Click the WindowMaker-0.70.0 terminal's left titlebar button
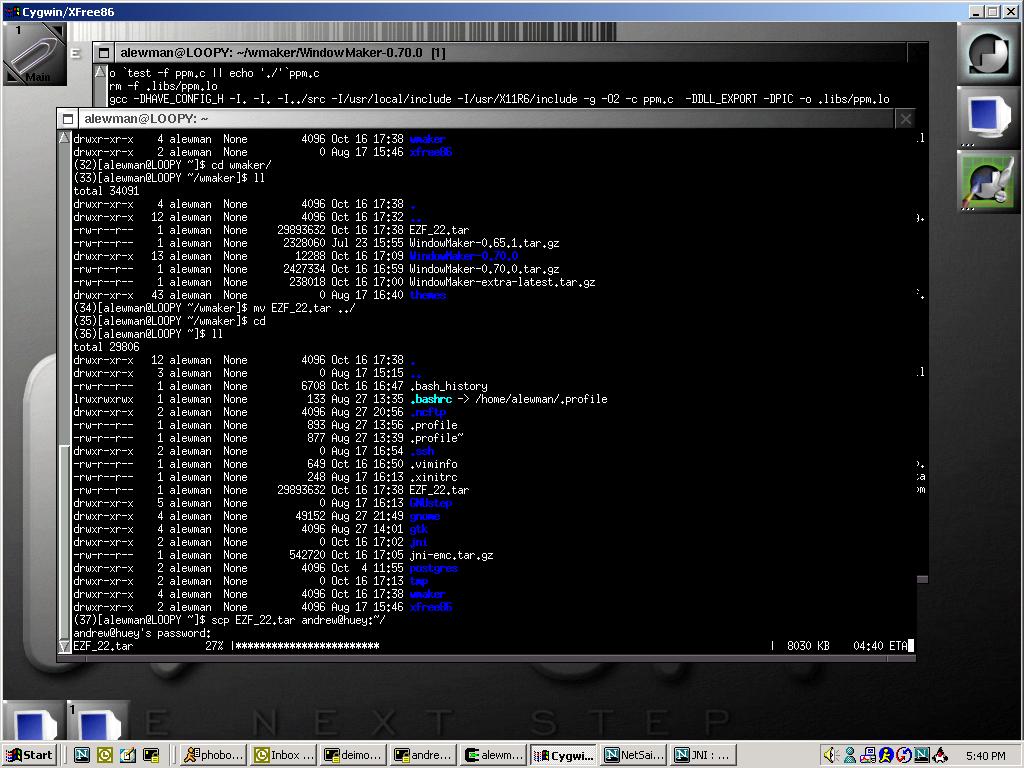 click(102, 52)
